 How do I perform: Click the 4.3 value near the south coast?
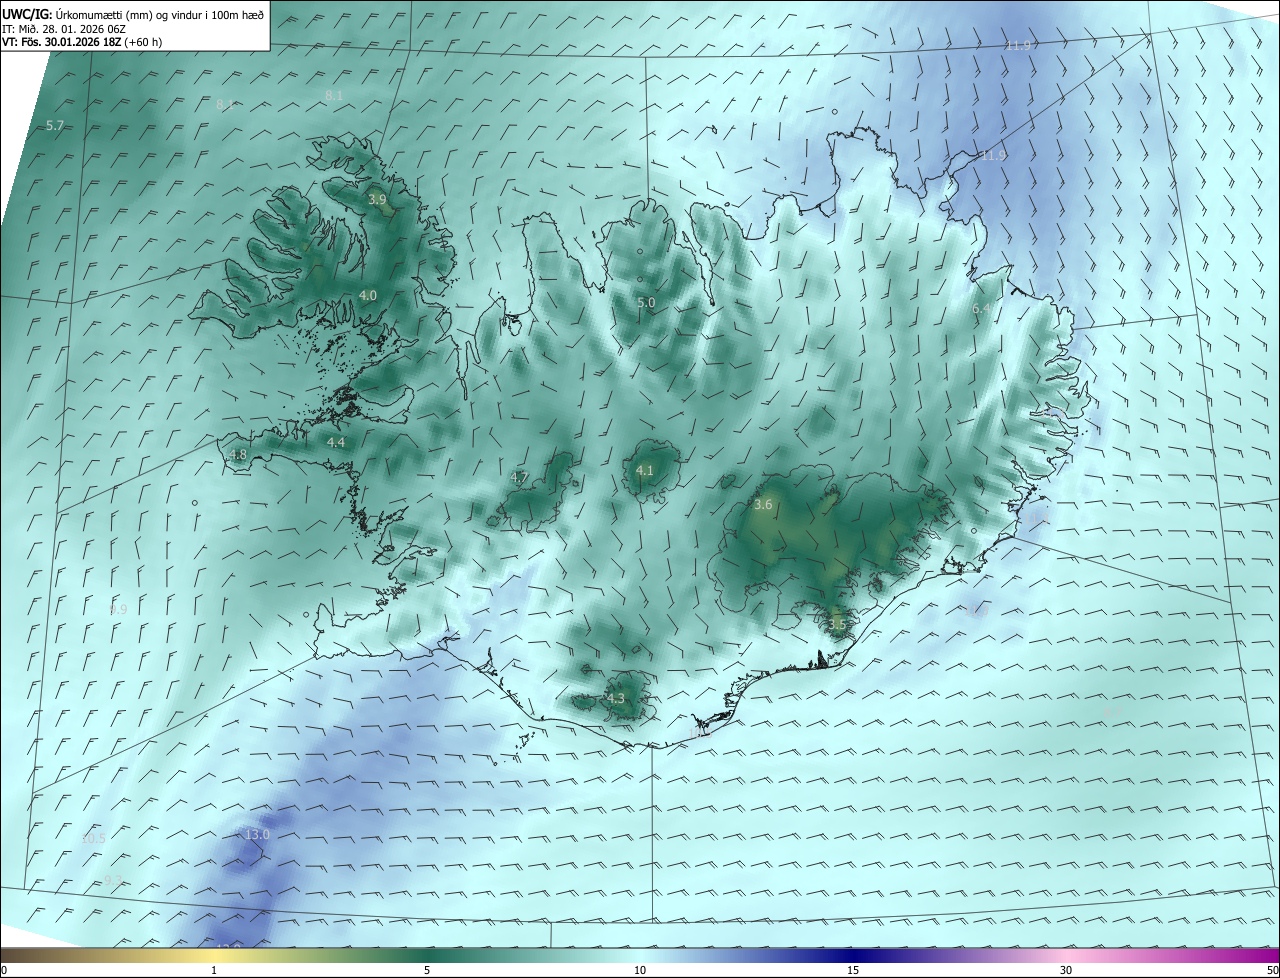(x=616, y=699)
